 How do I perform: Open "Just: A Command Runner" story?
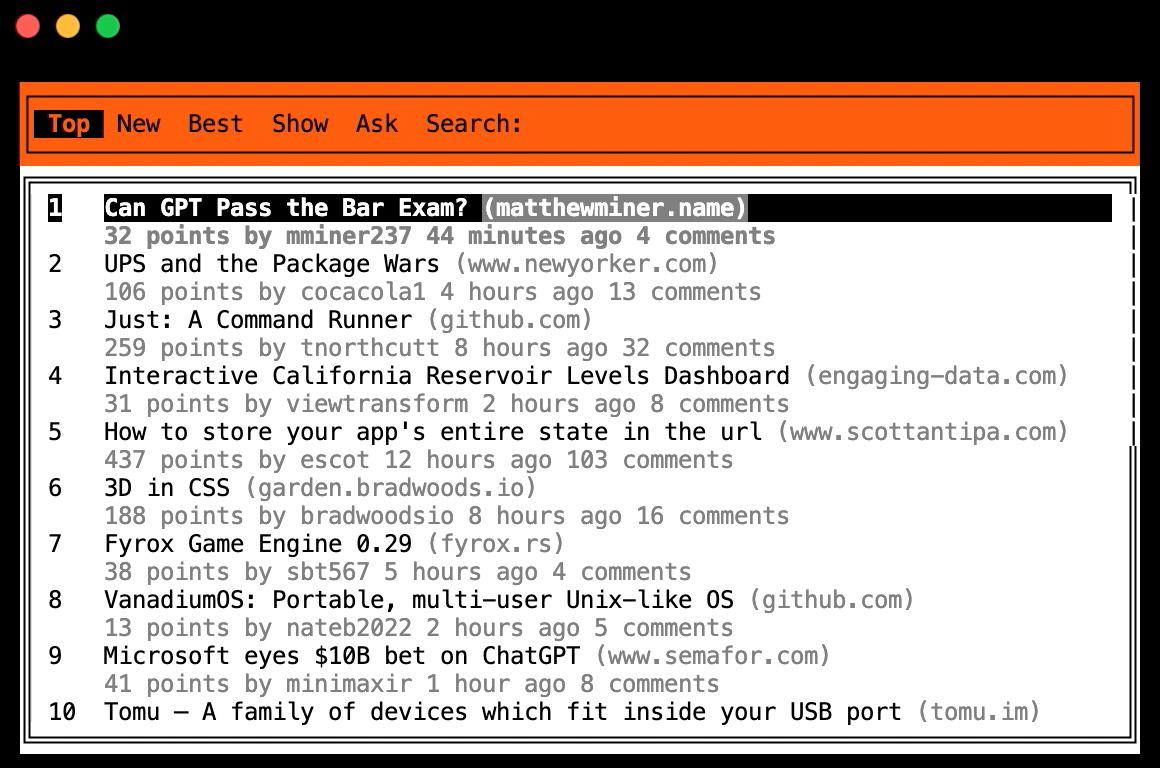(257, 320)
